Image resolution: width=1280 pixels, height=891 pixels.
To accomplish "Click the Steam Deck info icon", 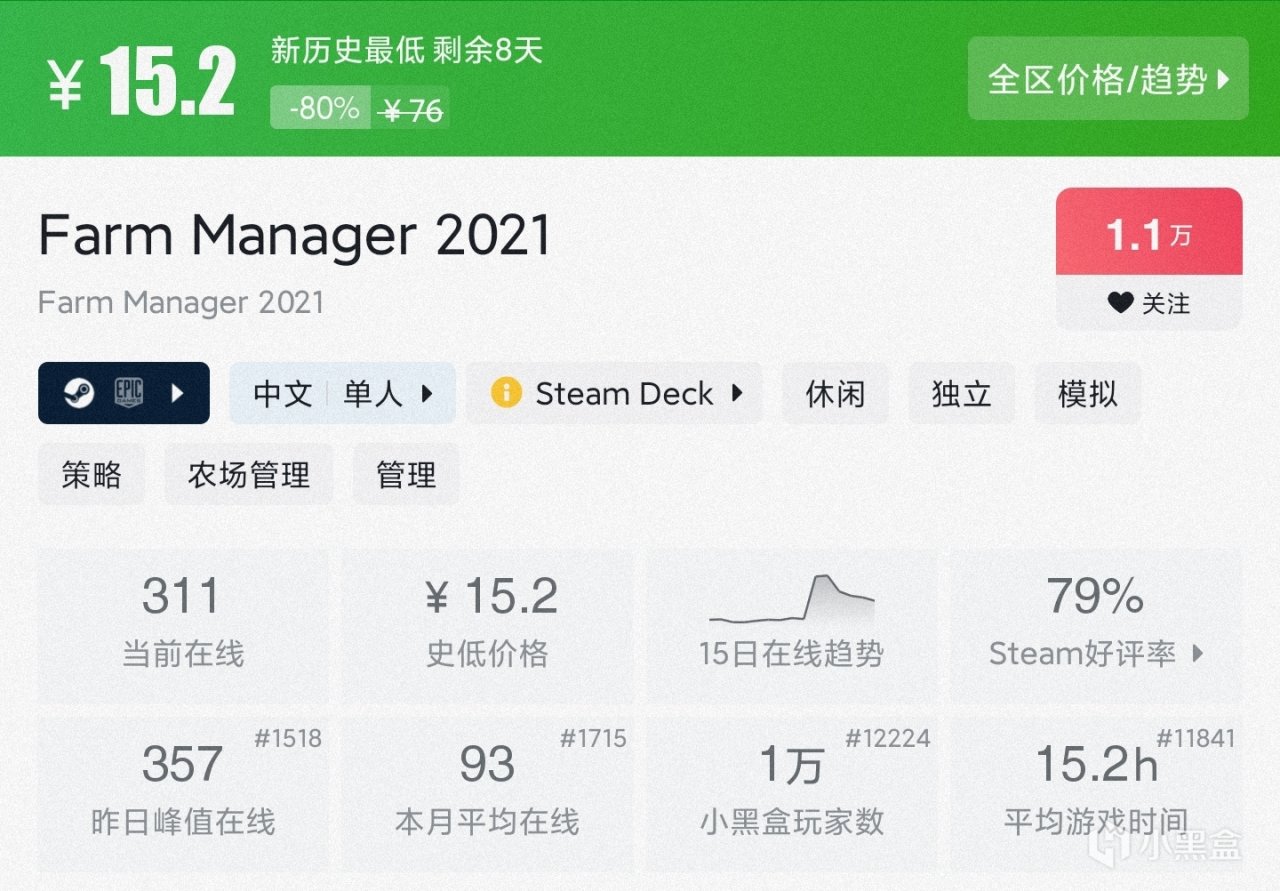I will [506, 393].
